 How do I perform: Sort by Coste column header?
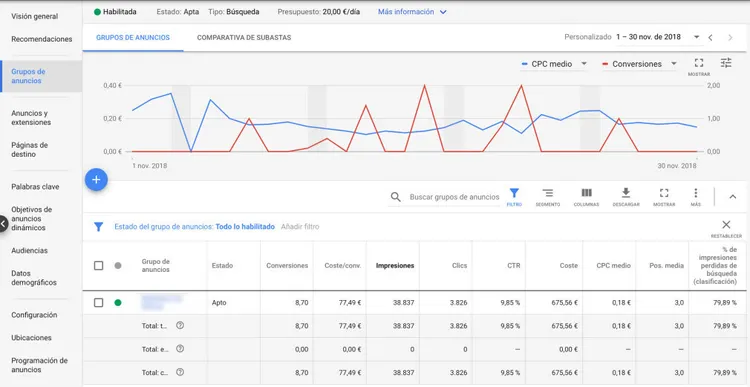tap(569, 265)
